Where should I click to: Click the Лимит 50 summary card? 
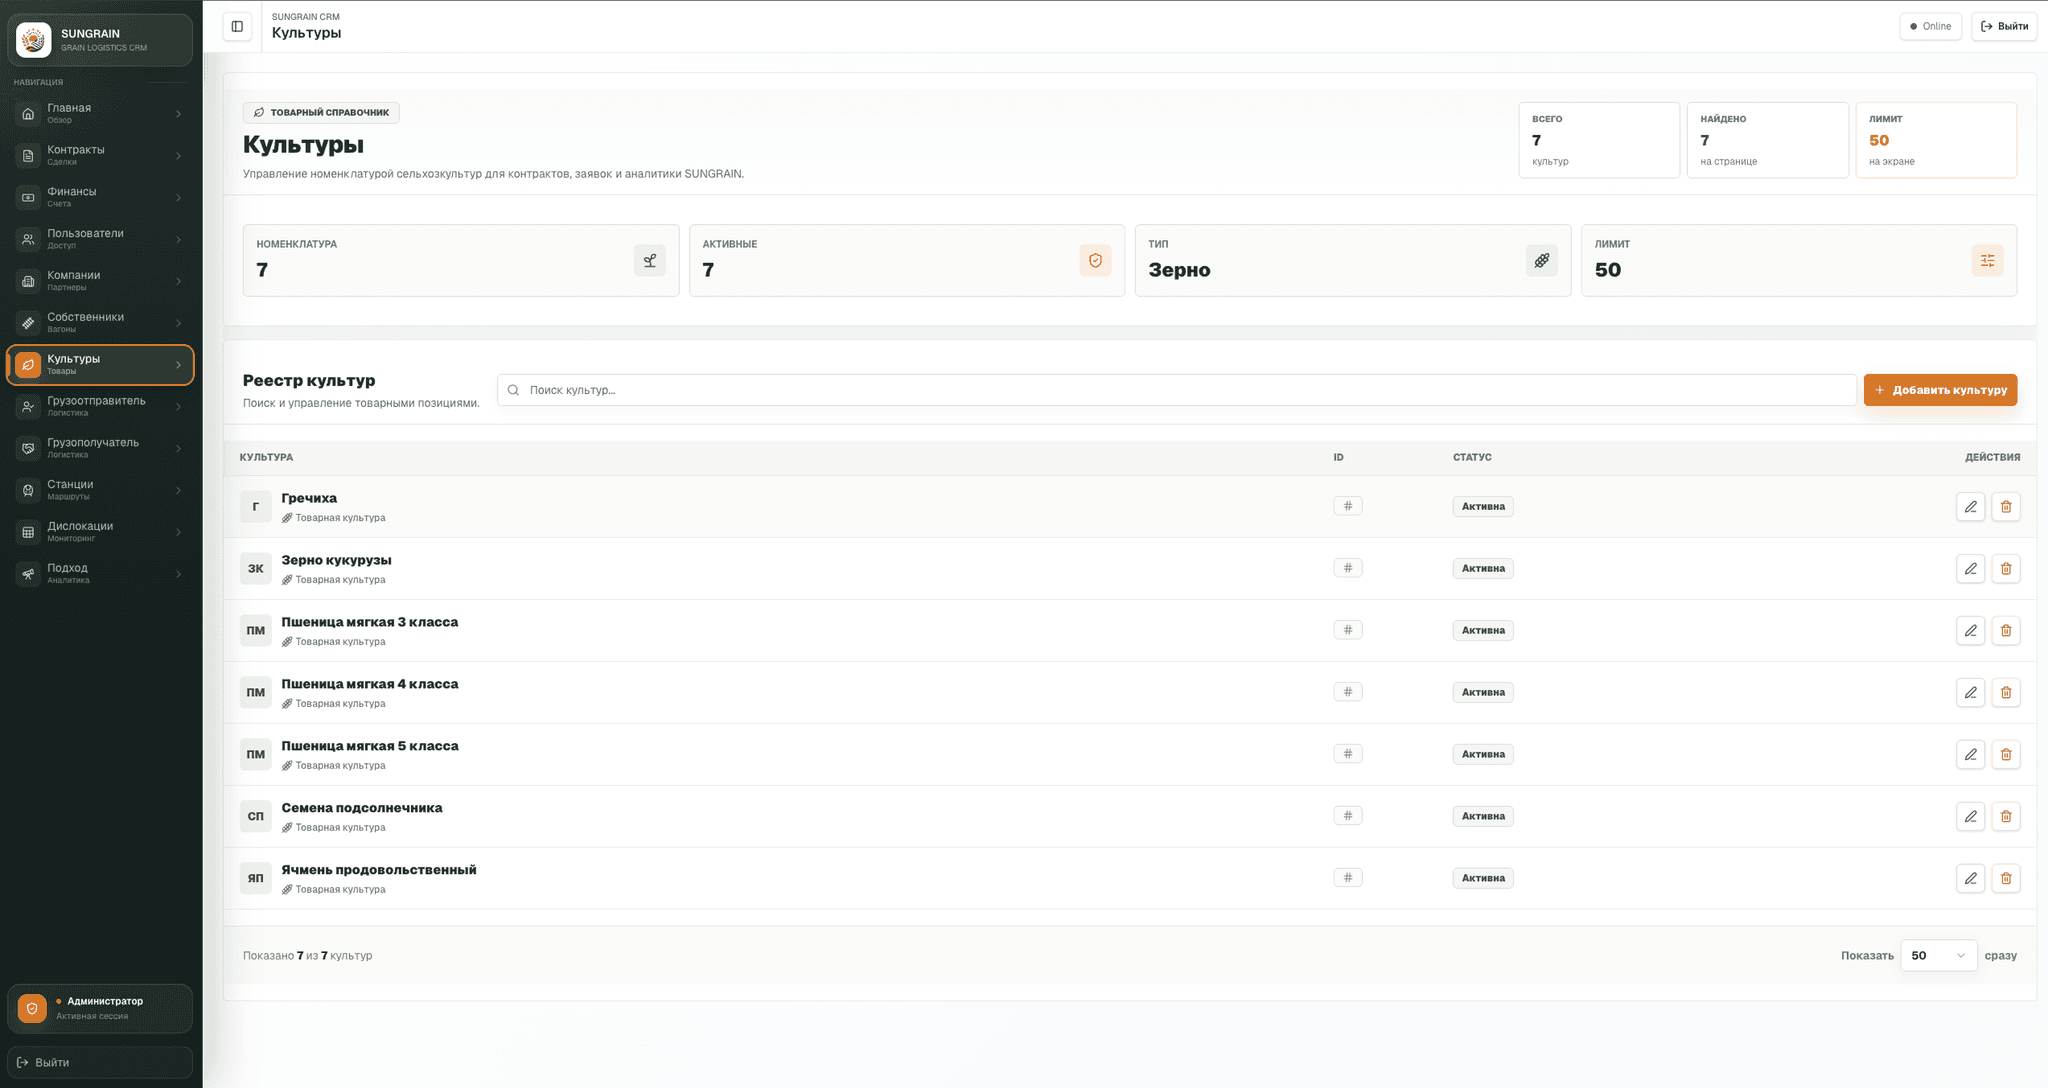pyautogui.click(x=1936, y=140)
